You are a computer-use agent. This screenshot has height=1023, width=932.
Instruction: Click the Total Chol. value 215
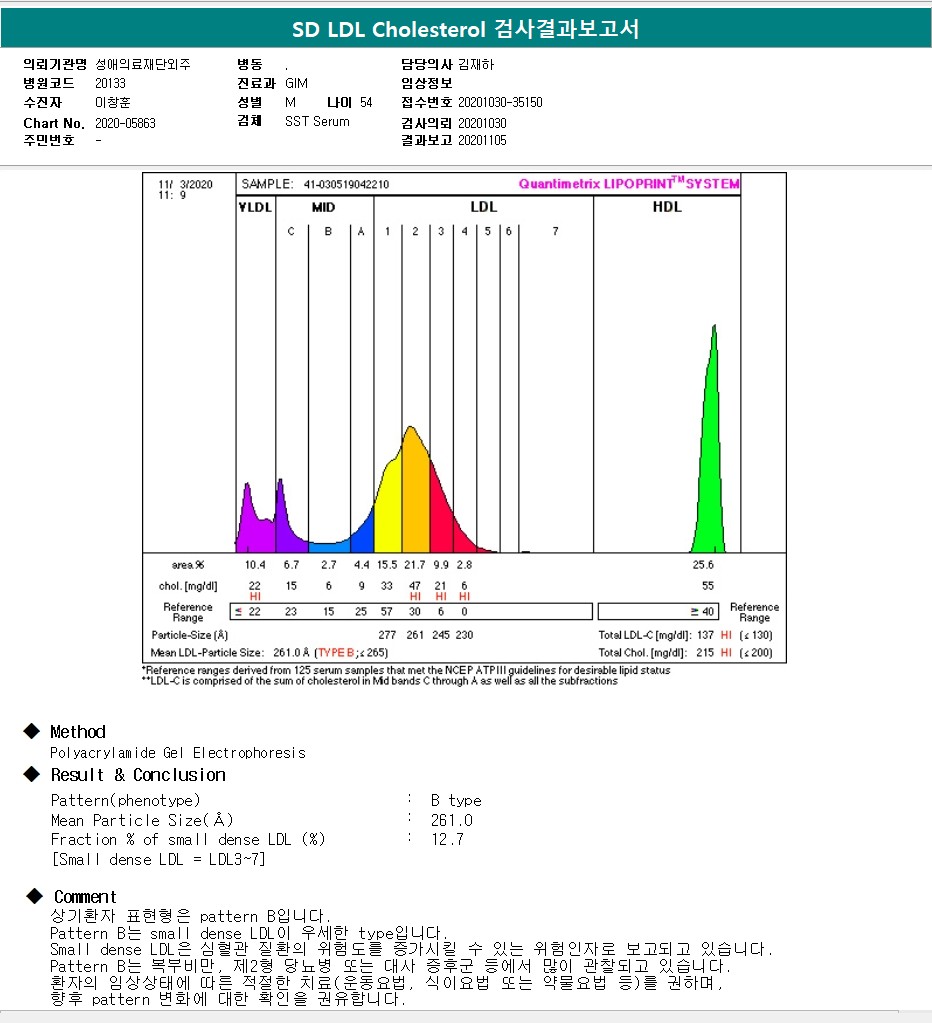[706, 652]
